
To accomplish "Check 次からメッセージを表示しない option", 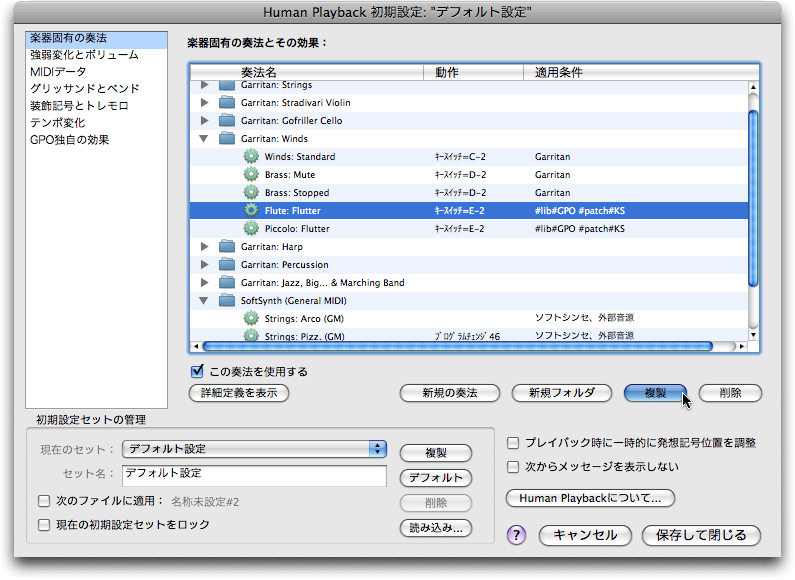I will click(513, 466).
